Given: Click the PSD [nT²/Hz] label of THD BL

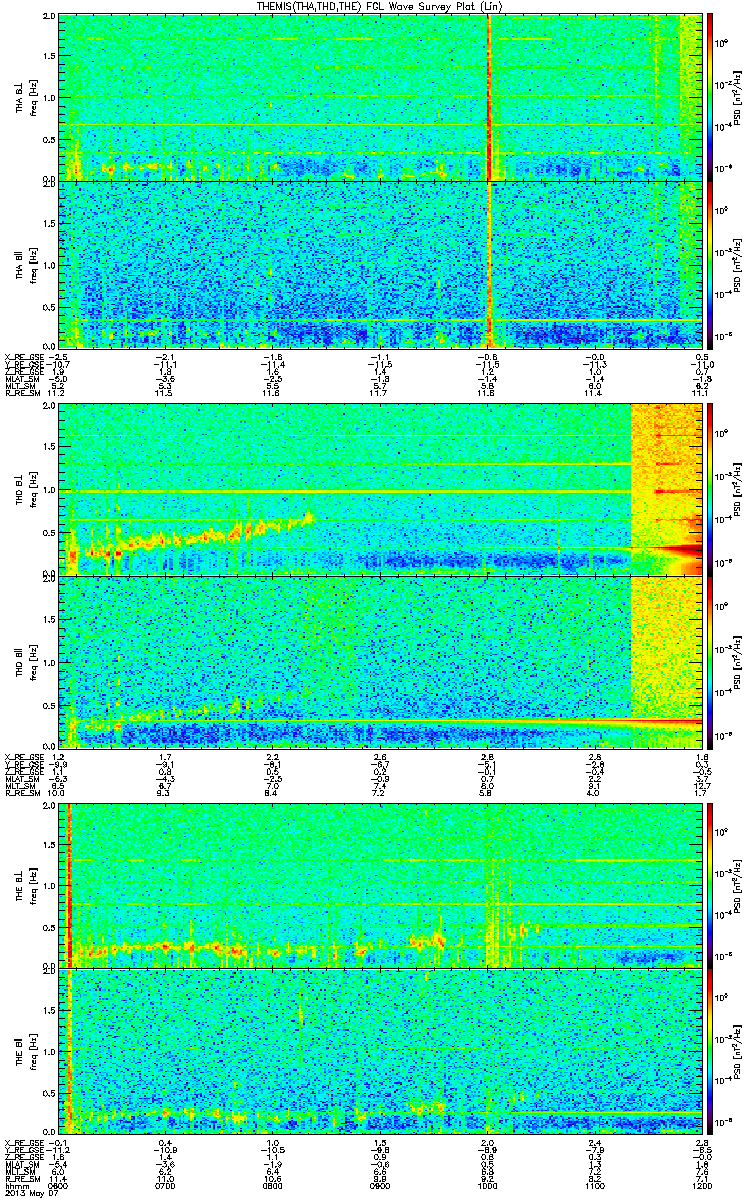Looking at the screenshot, I should coord(736,490).
